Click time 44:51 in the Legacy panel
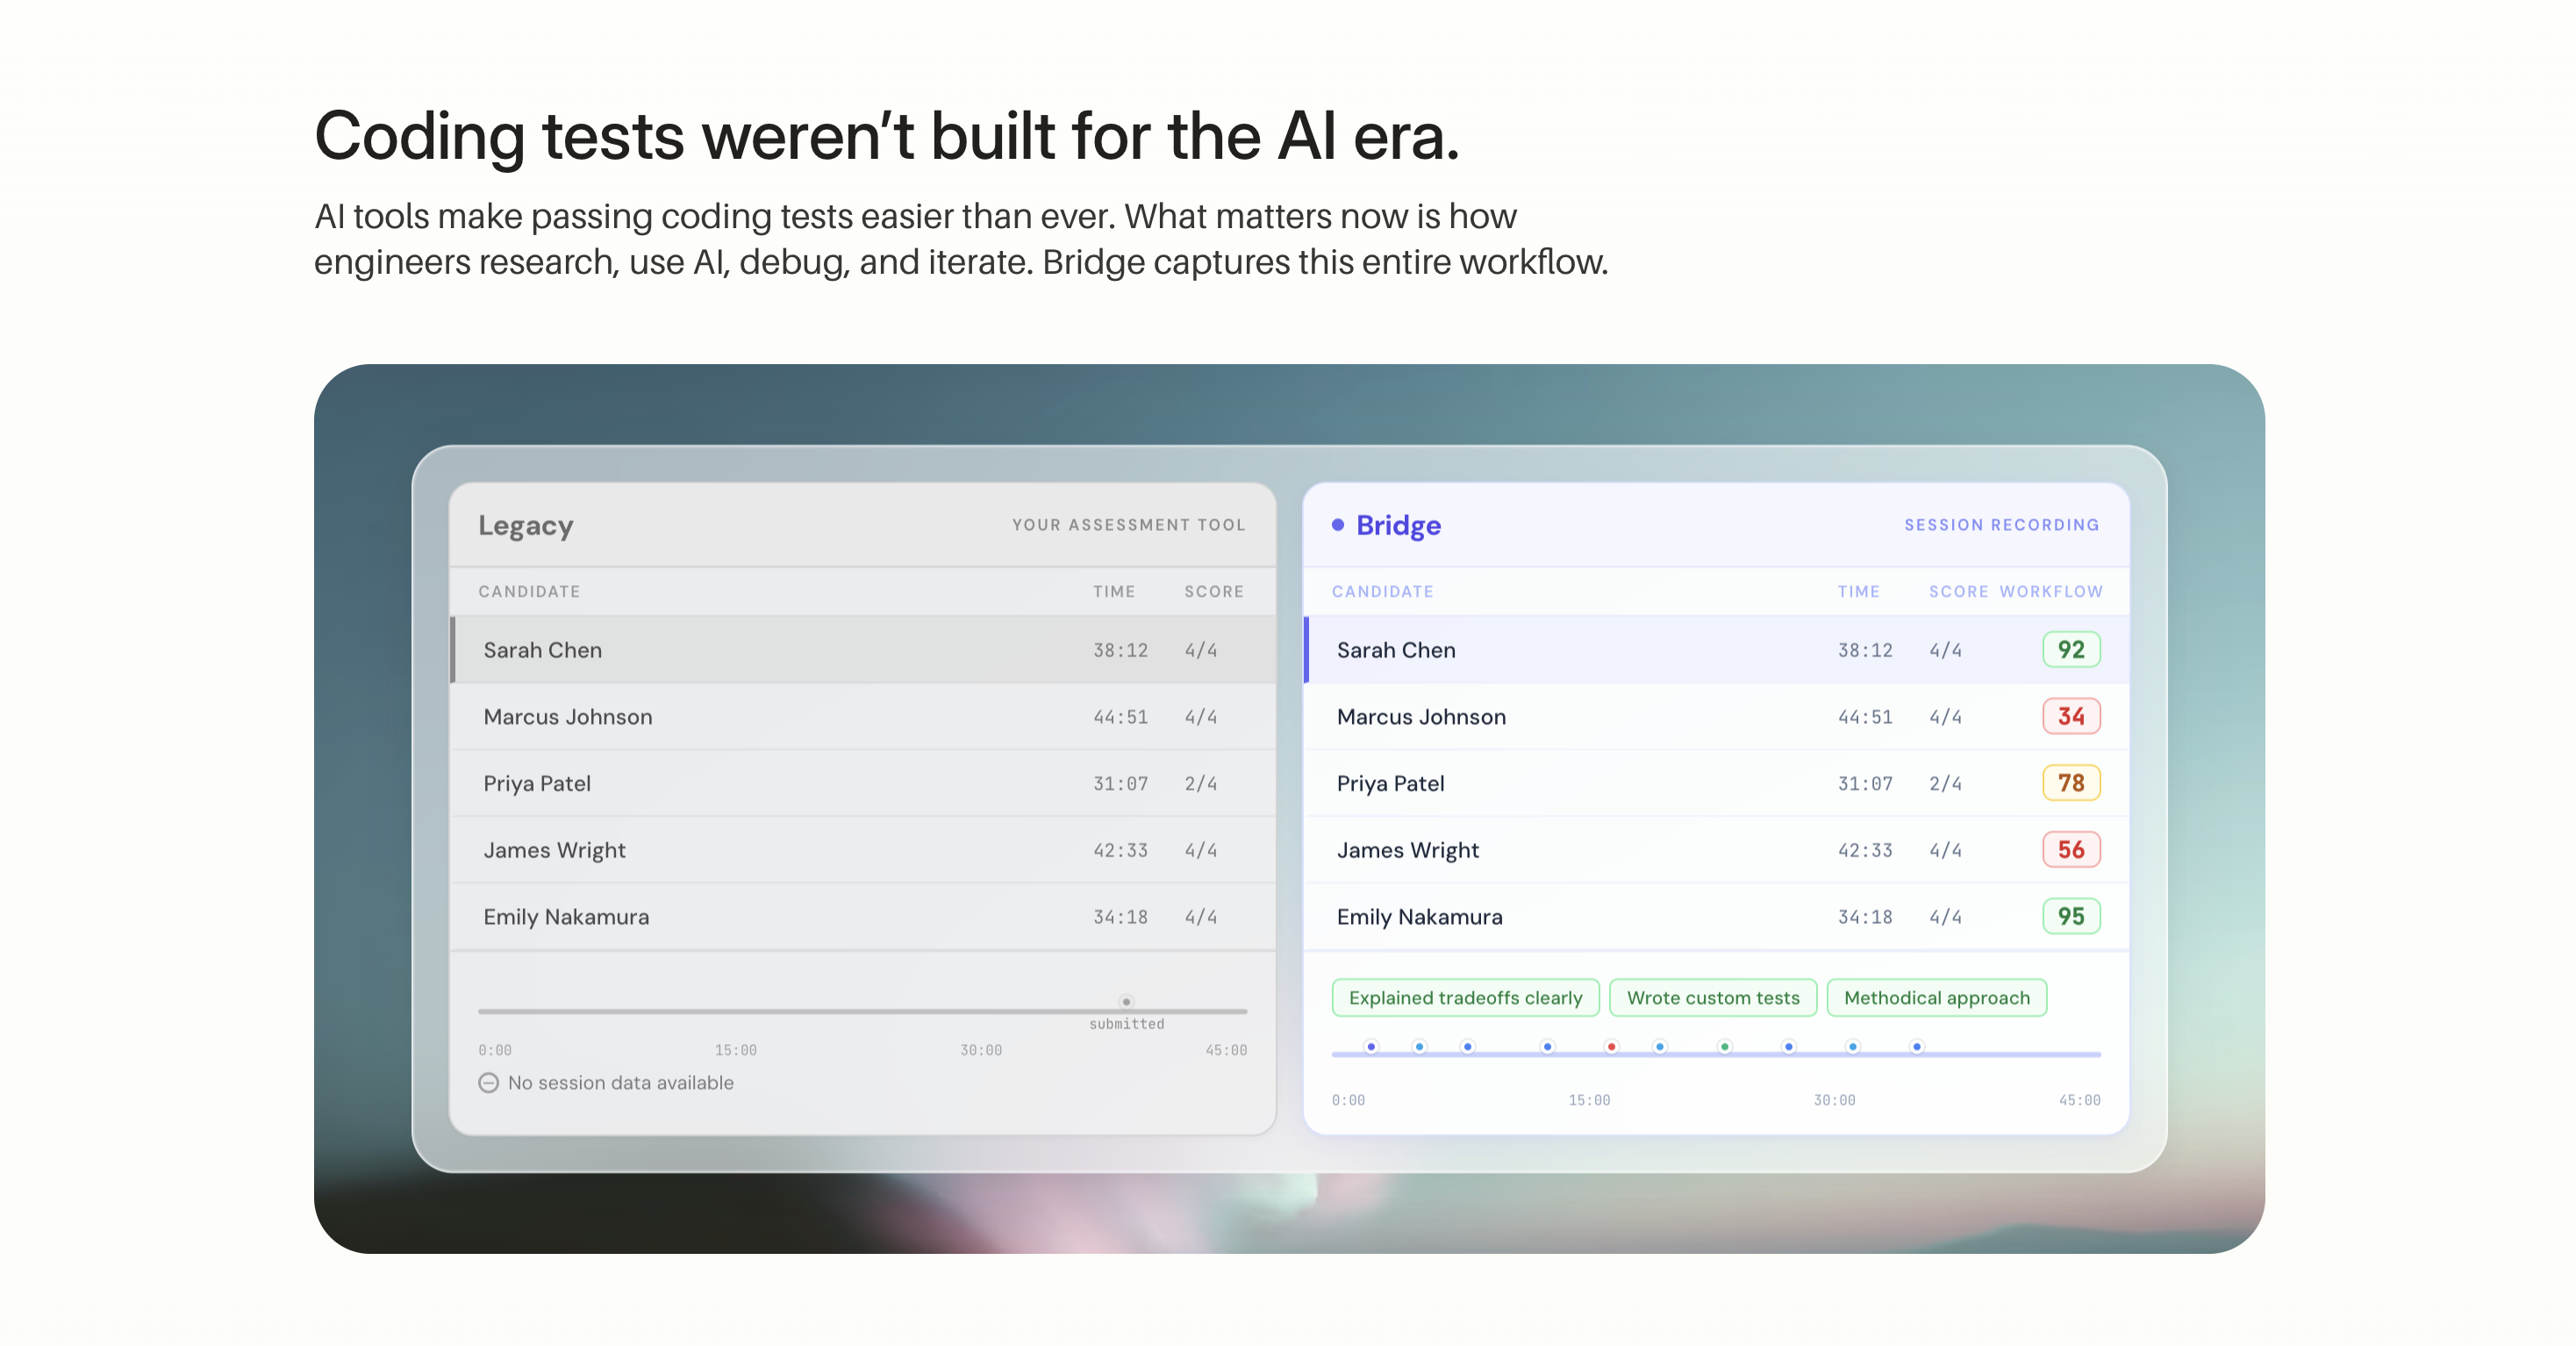The width and height of the screenshot is (2576, 1346). click(x=1120, y=718)
